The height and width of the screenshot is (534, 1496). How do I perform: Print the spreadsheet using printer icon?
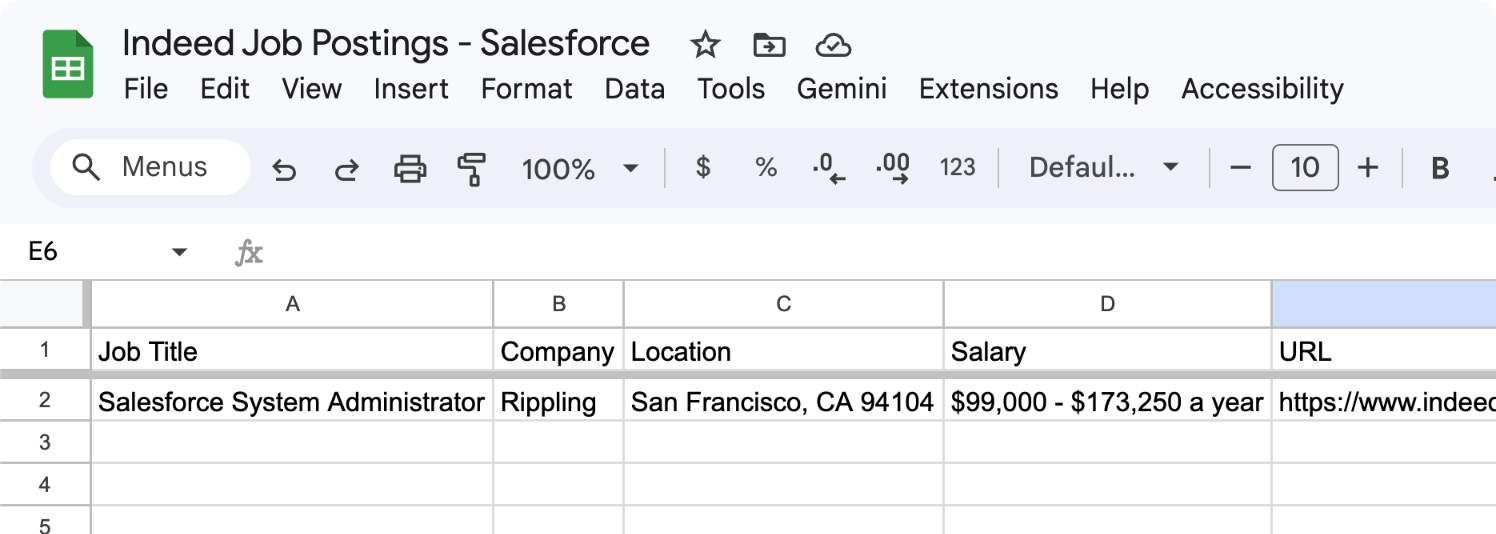(410, 168)
